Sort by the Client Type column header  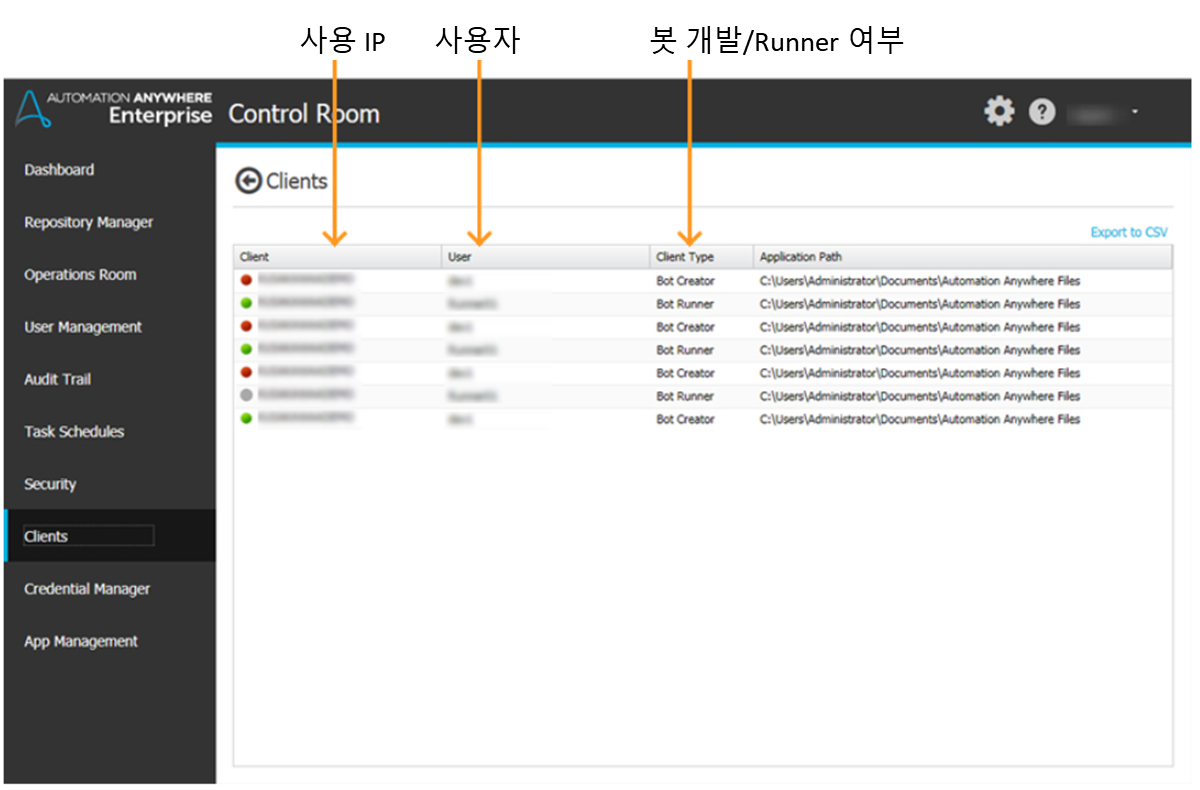pos(702,257)
